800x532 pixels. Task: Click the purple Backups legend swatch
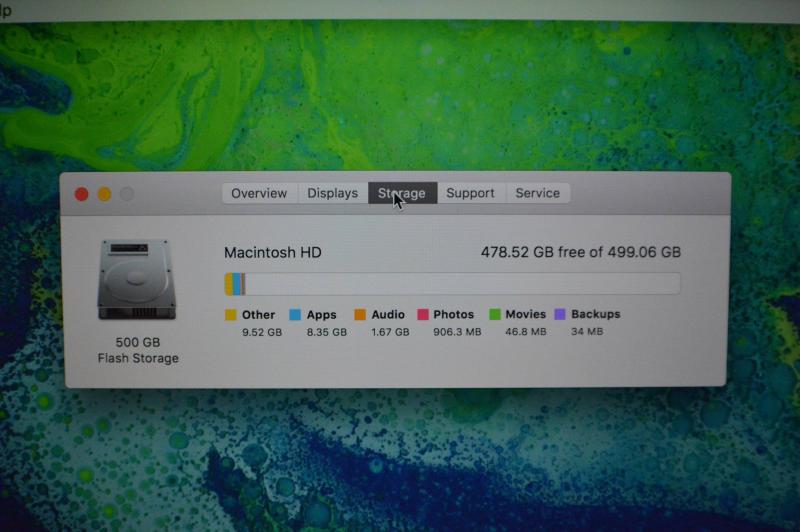coord(560,315)
